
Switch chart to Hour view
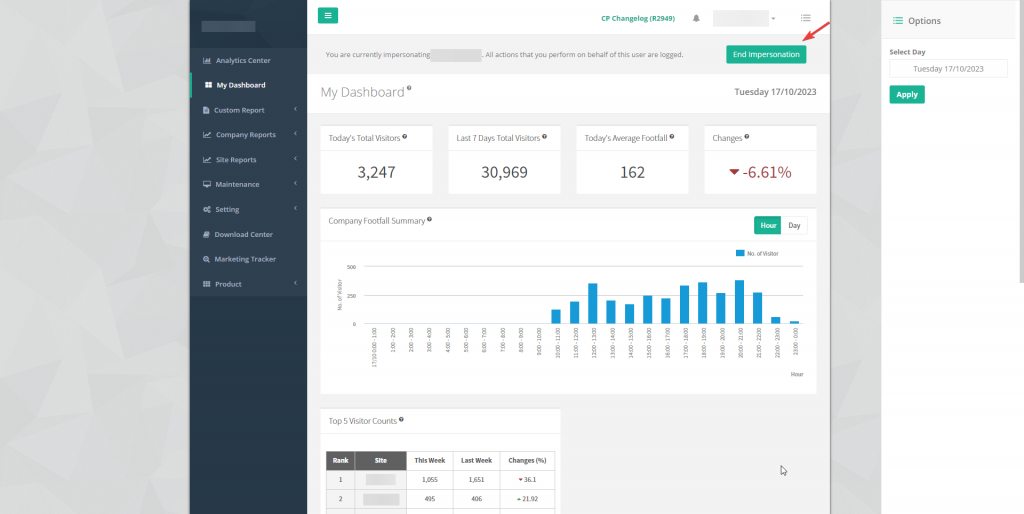coord(767,225)
